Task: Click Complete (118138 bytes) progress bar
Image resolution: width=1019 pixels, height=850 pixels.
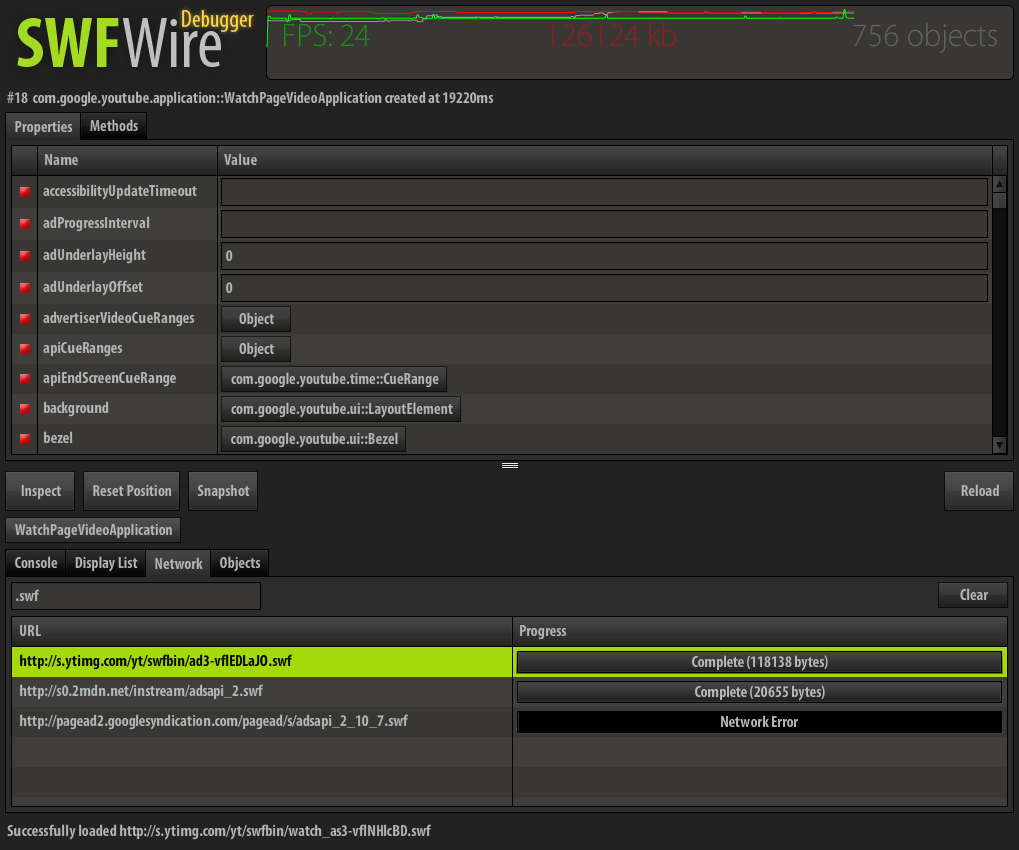Action: click(759, 662)
